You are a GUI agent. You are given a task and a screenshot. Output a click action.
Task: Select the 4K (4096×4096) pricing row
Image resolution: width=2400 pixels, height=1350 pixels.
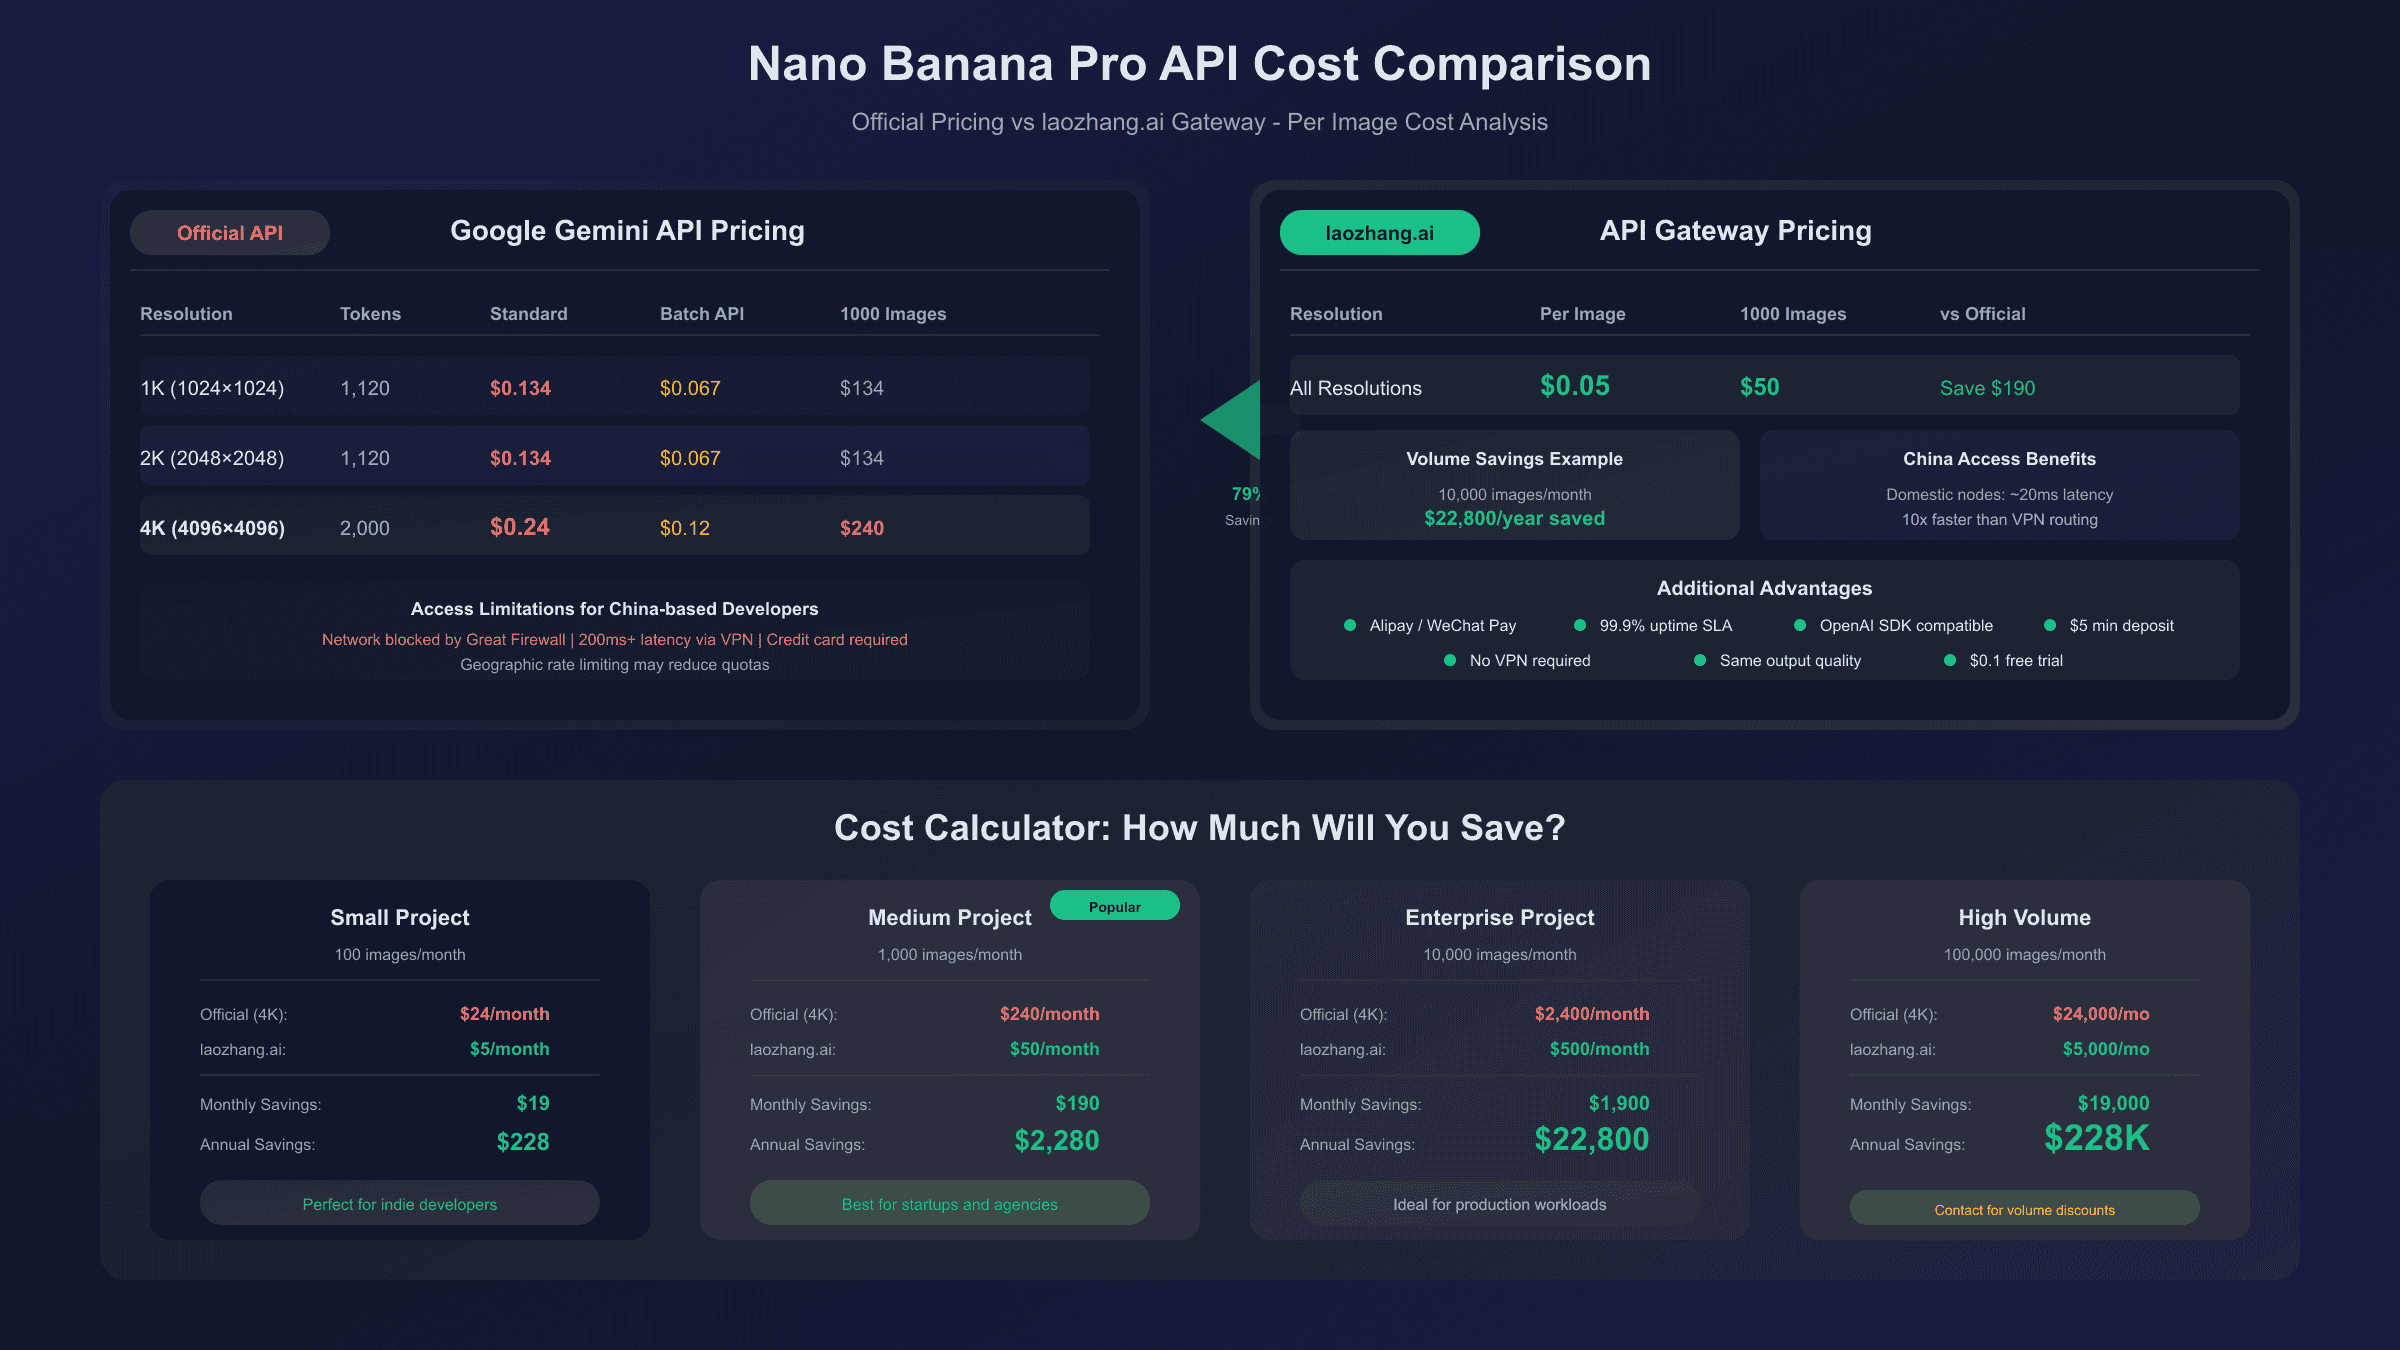coord(614,527)
